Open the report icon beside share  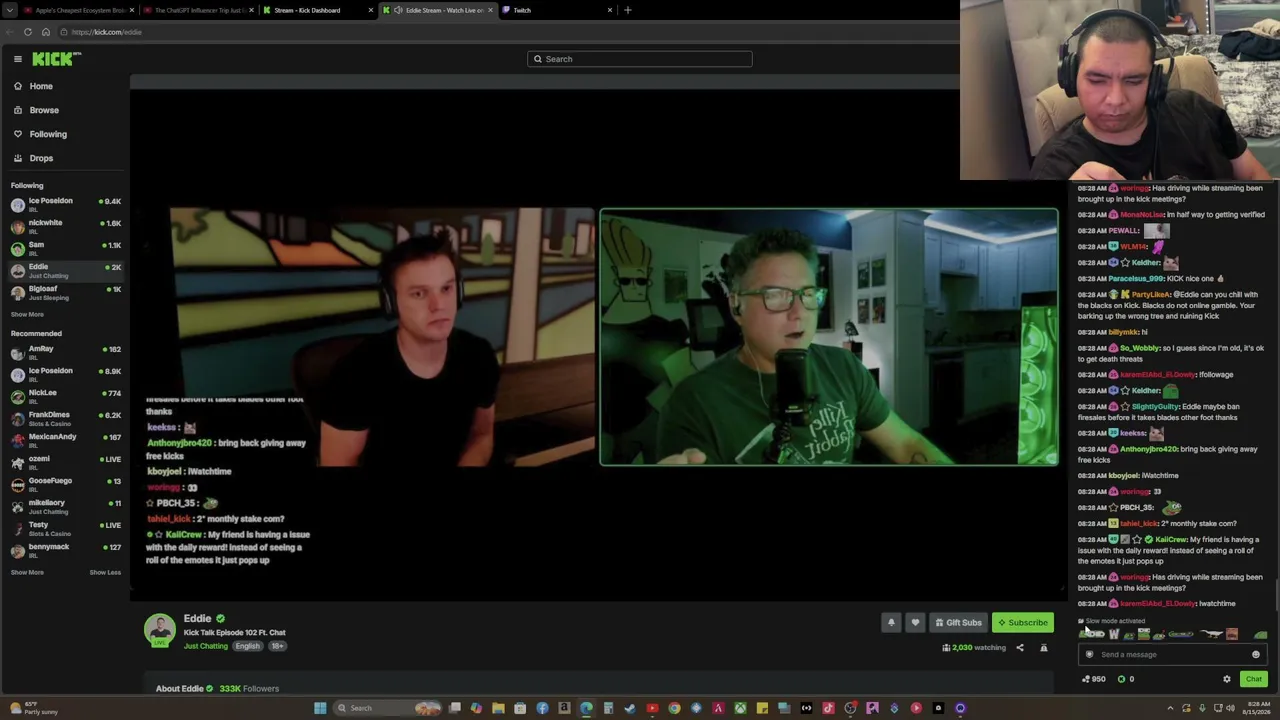point(1044,648)
